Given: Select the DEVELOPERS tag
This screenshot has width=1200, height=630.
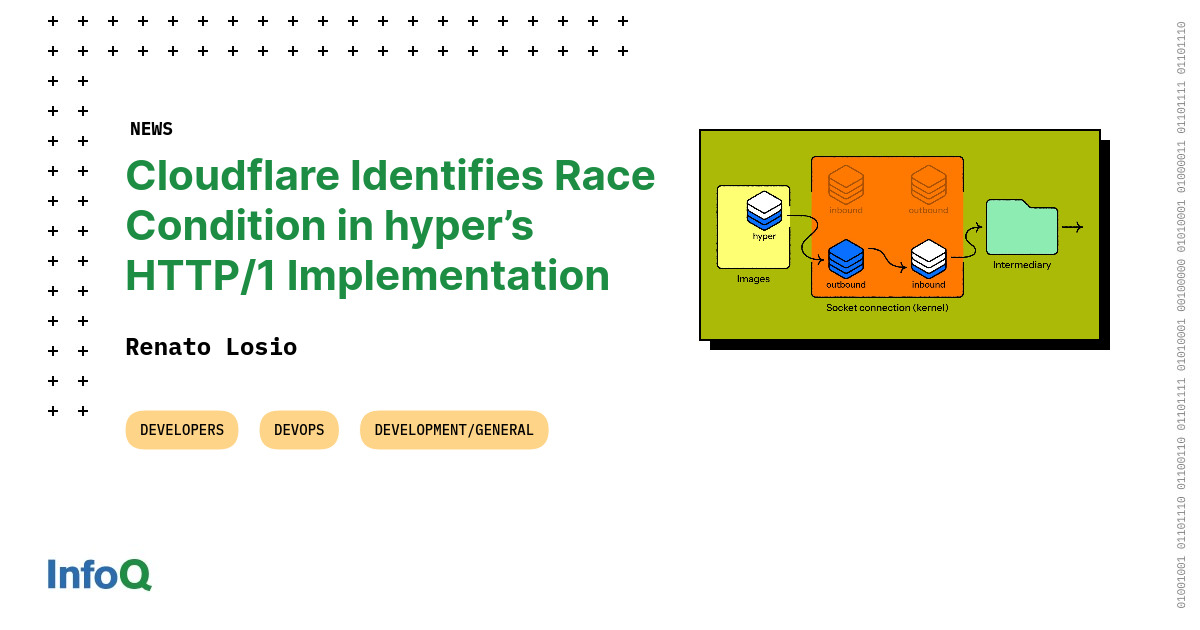Looking at the screenshot, I should point(182,430).
